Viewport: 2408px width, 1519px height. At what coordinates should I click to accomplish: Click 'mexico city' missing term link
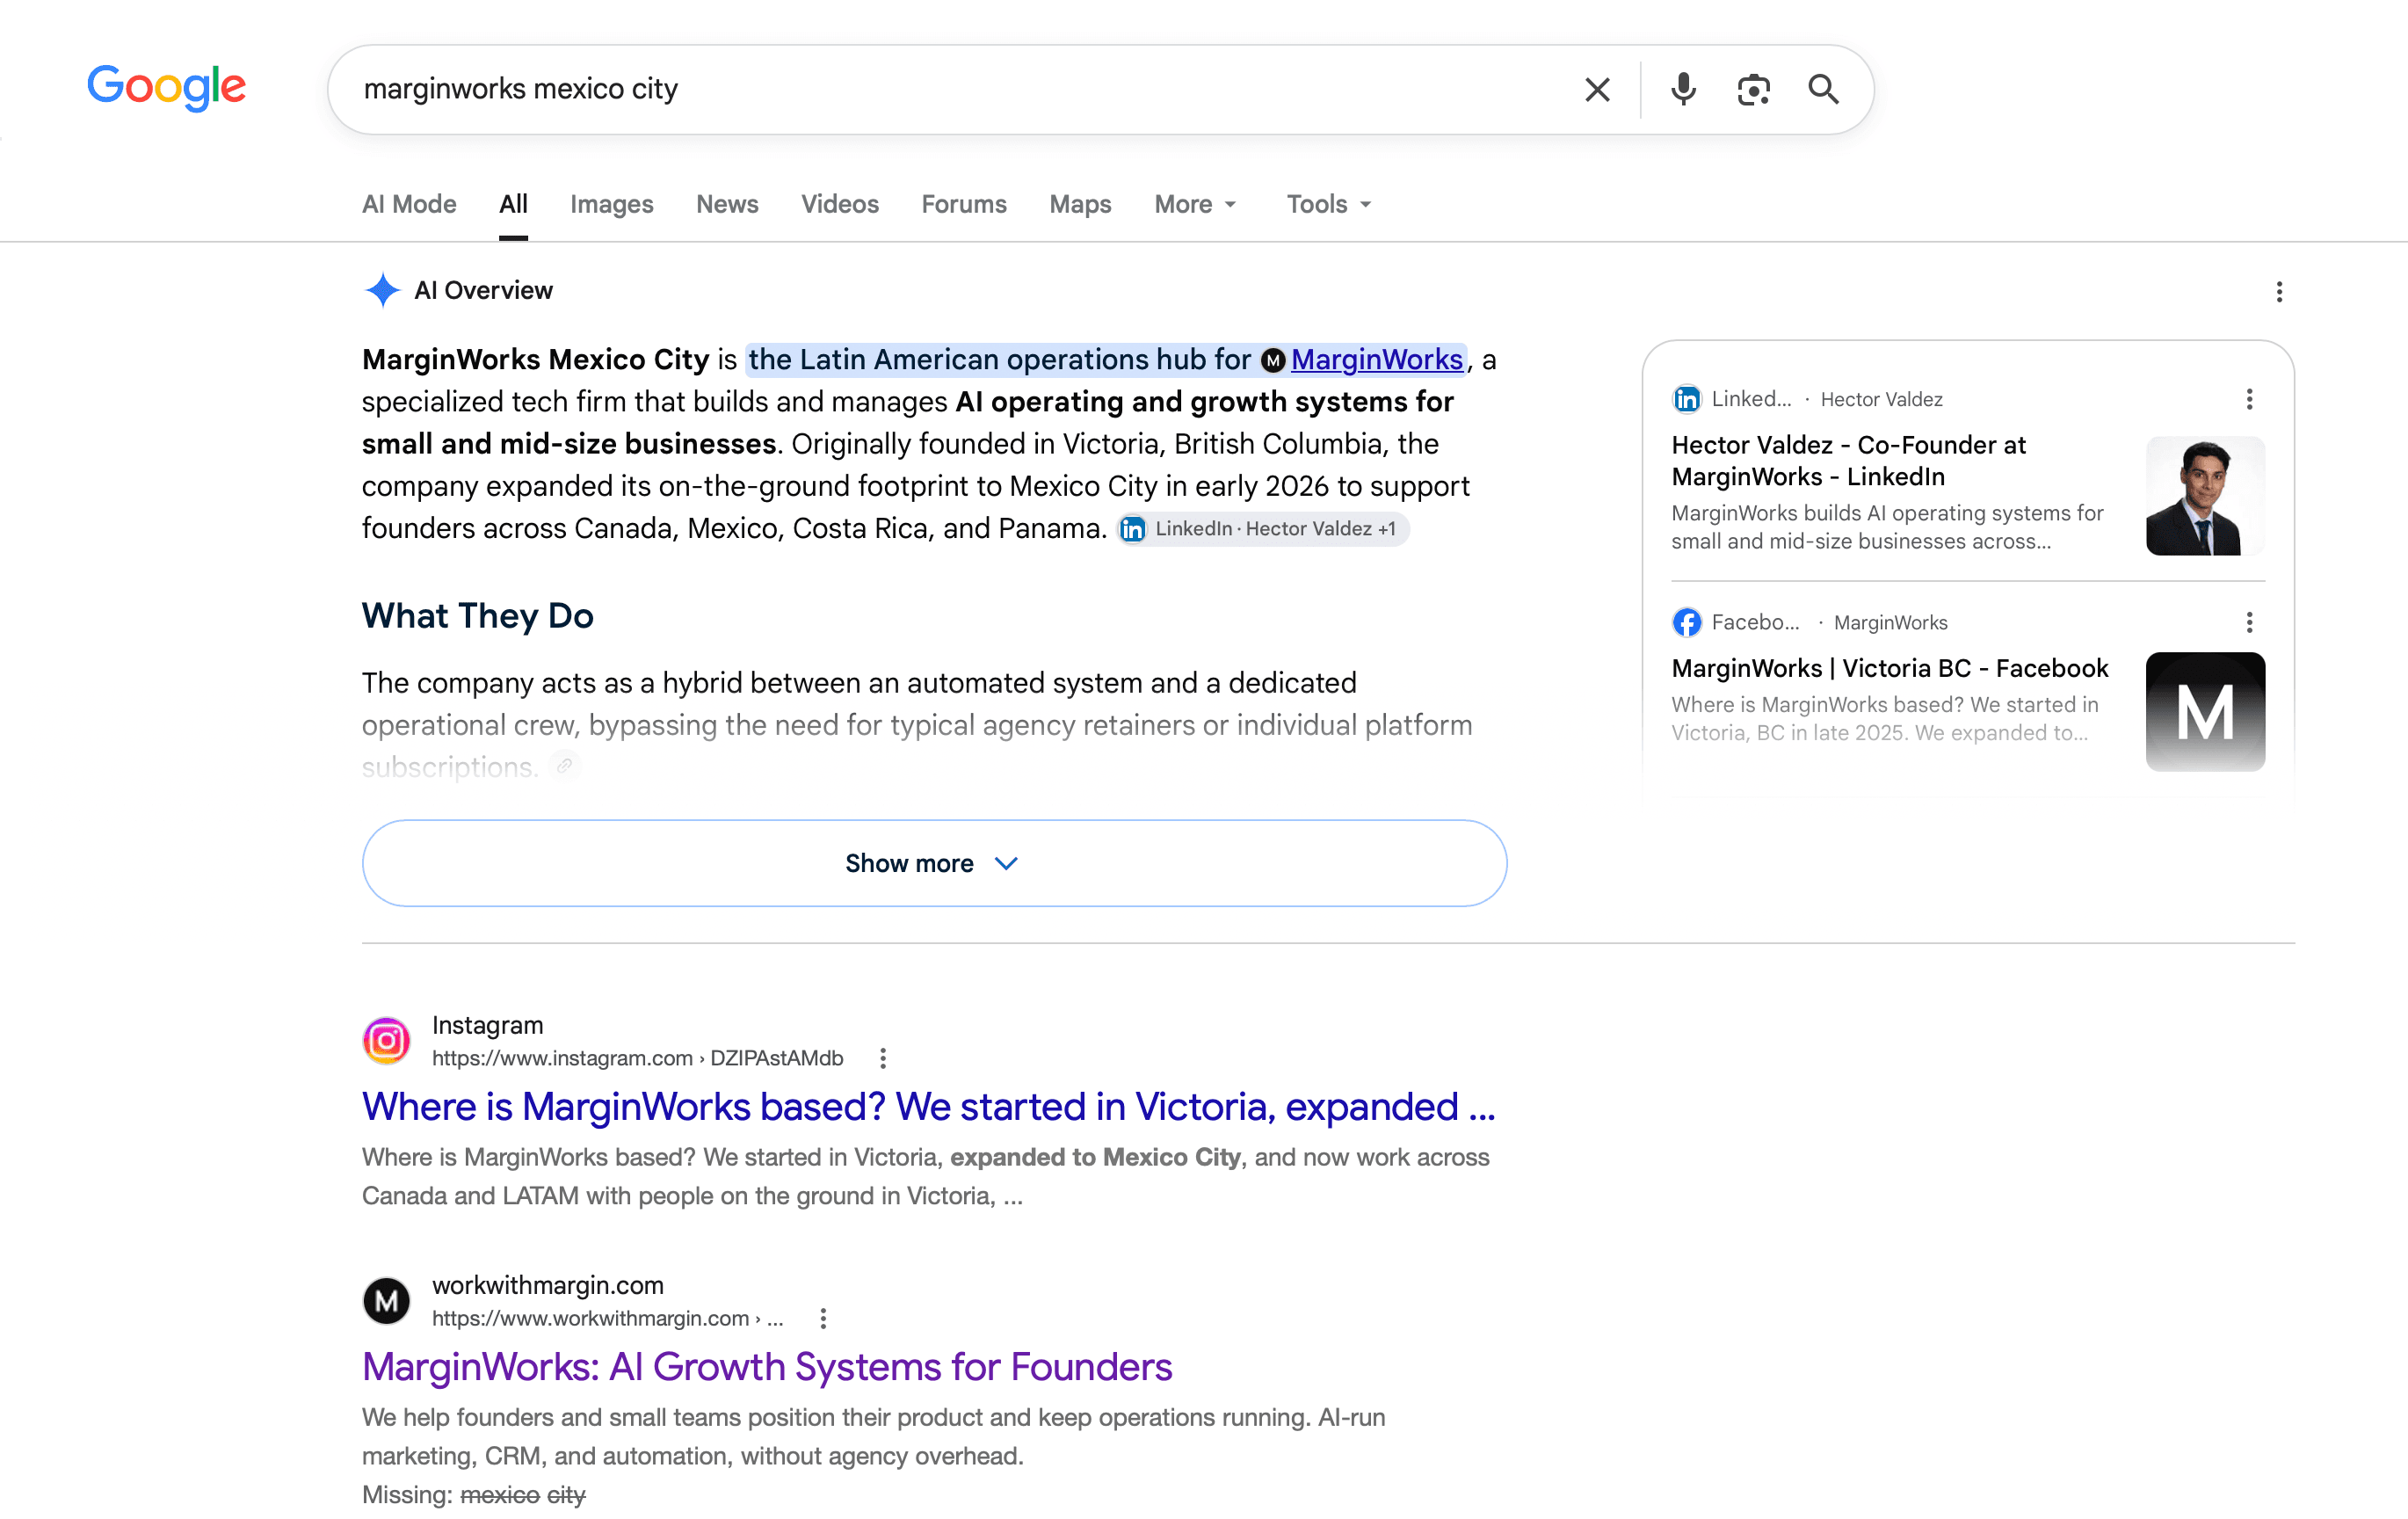point(522,1495)
